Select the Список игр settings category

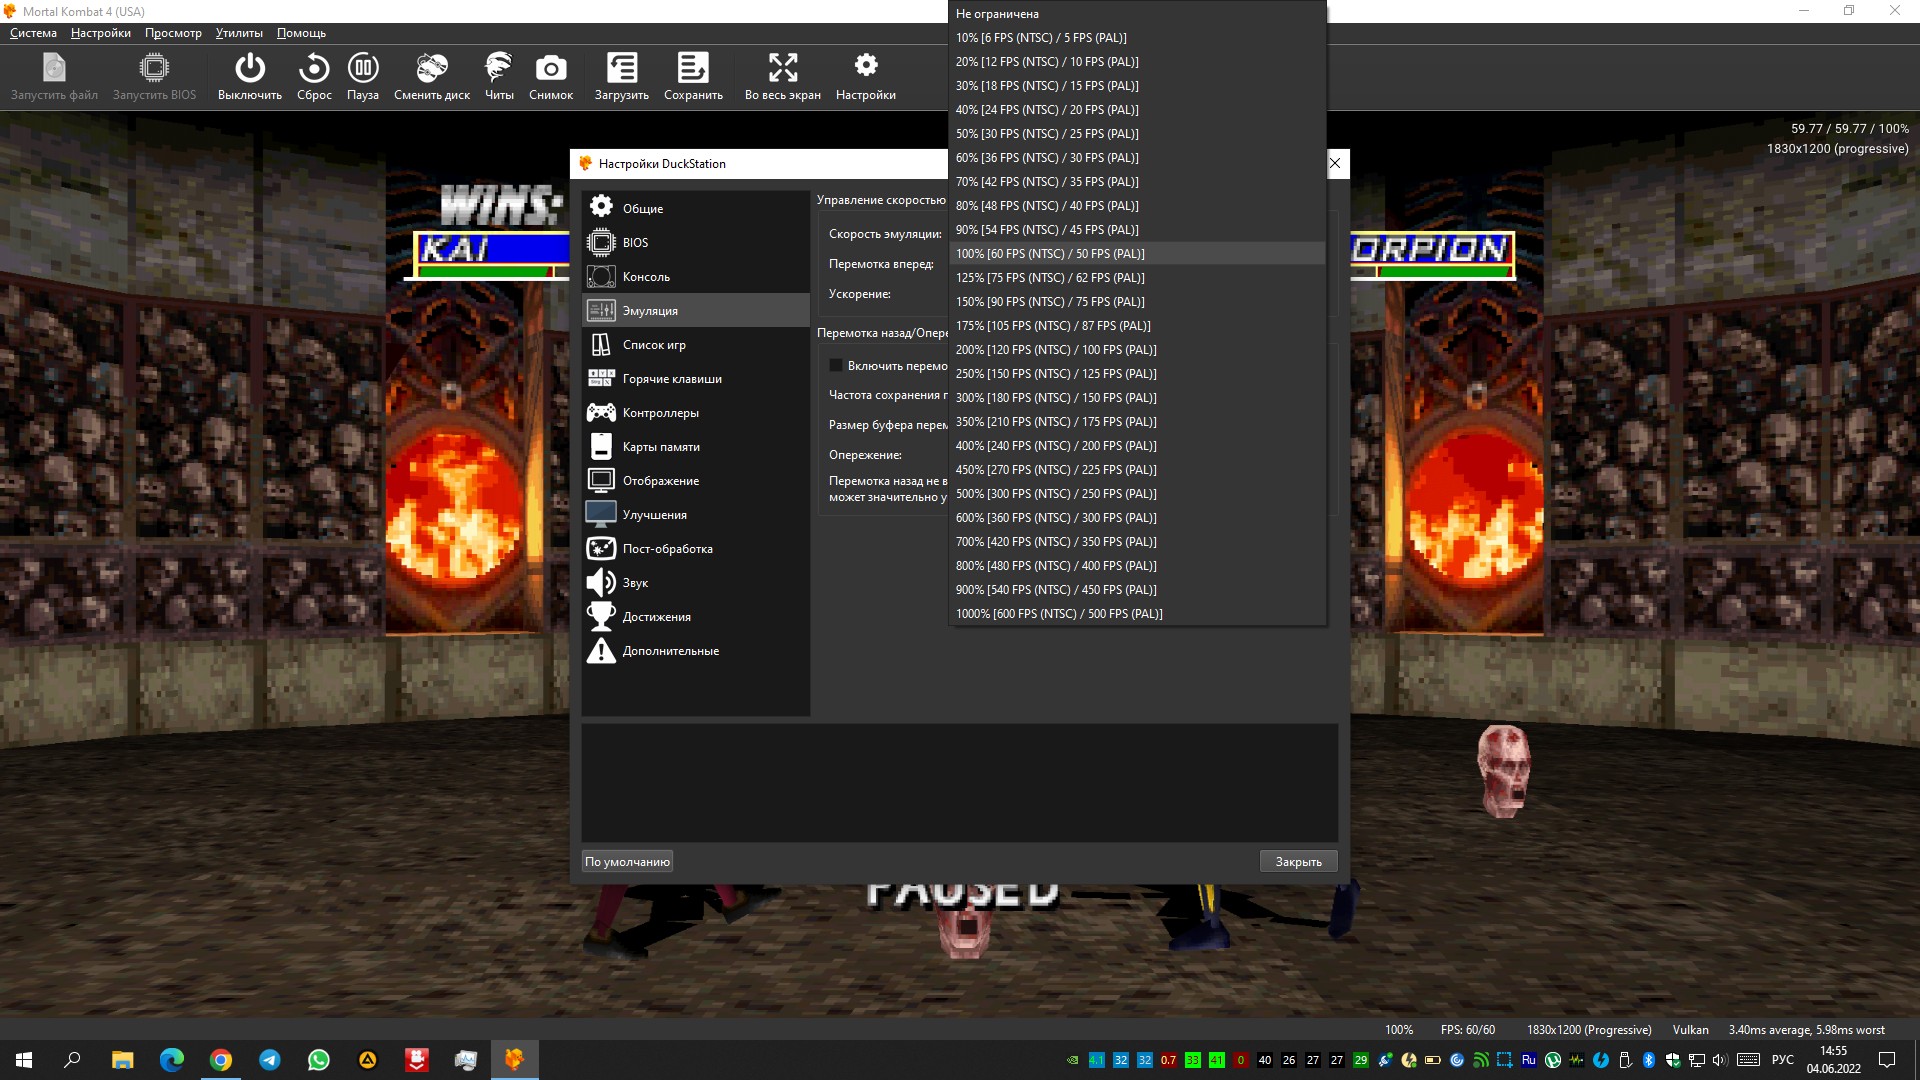tap(696, 344)
